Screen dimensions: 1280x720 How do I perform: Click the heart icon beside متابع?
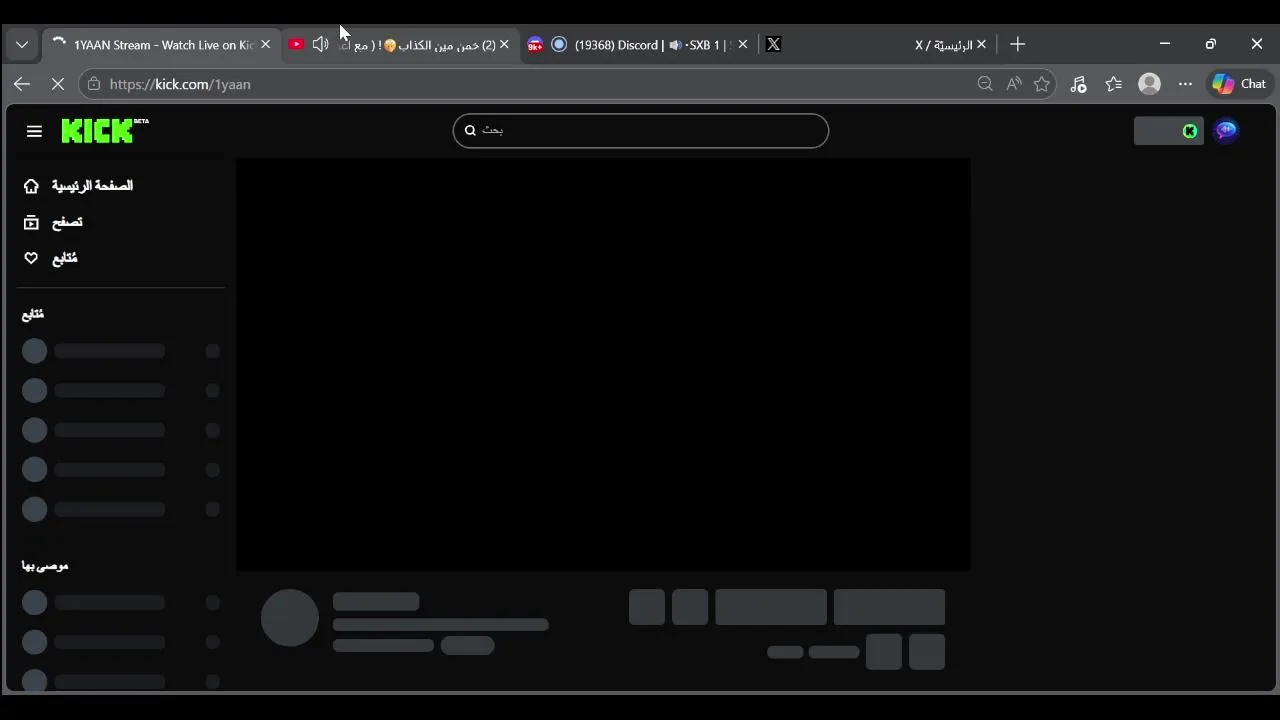(31, 258)
